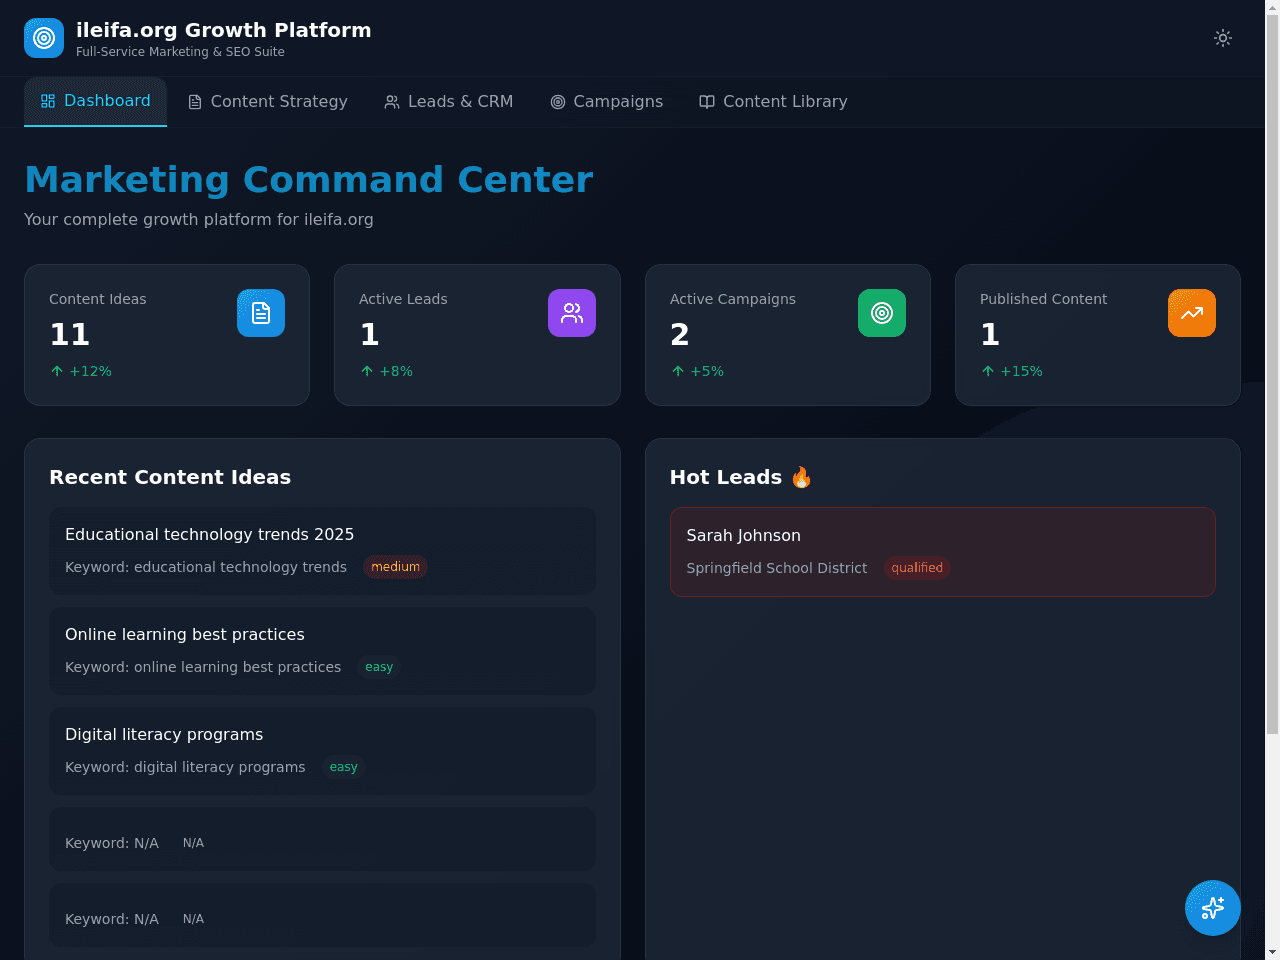Screen dimensions: 1280x960
Task: Click the Content Ideas count 11
Action: (70, 334)
